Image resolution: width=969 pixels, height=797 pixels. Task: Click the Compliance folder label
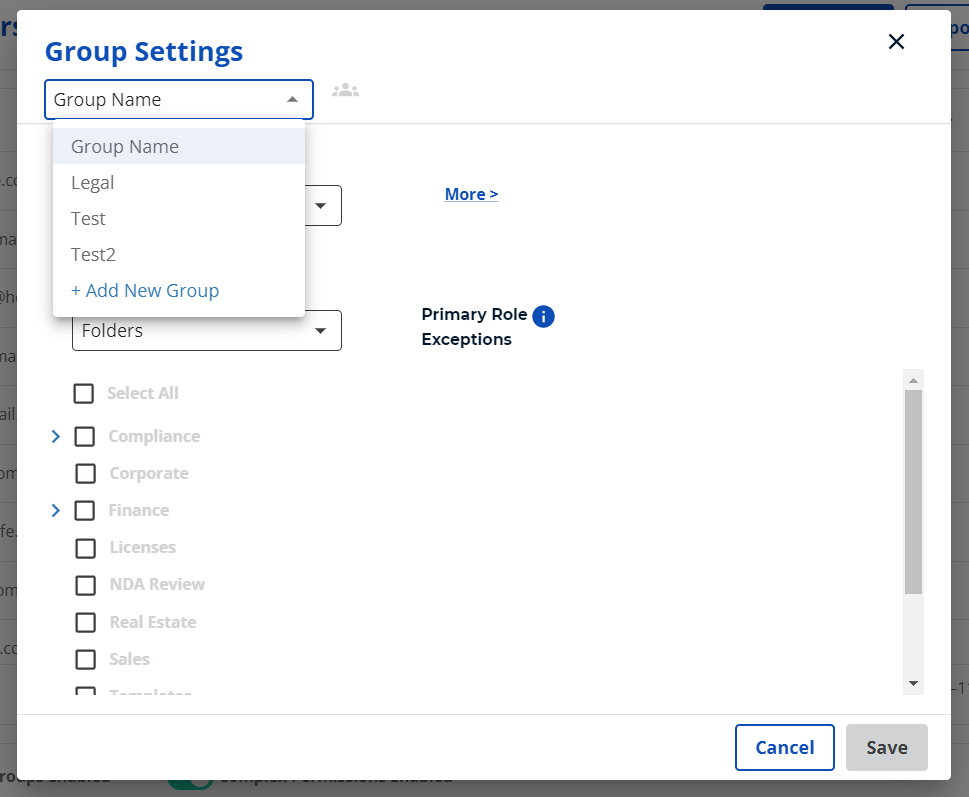[154, 436]
